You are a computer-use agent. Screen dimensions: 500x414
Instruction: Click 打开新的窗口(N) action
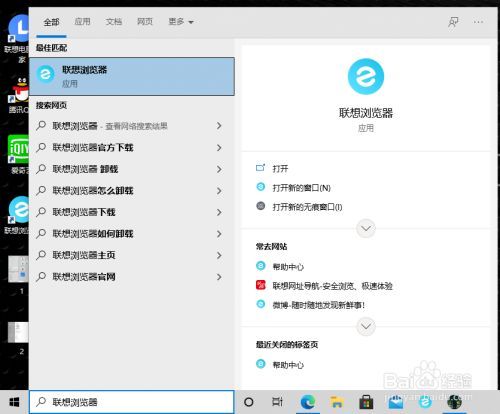click(301, 188)
